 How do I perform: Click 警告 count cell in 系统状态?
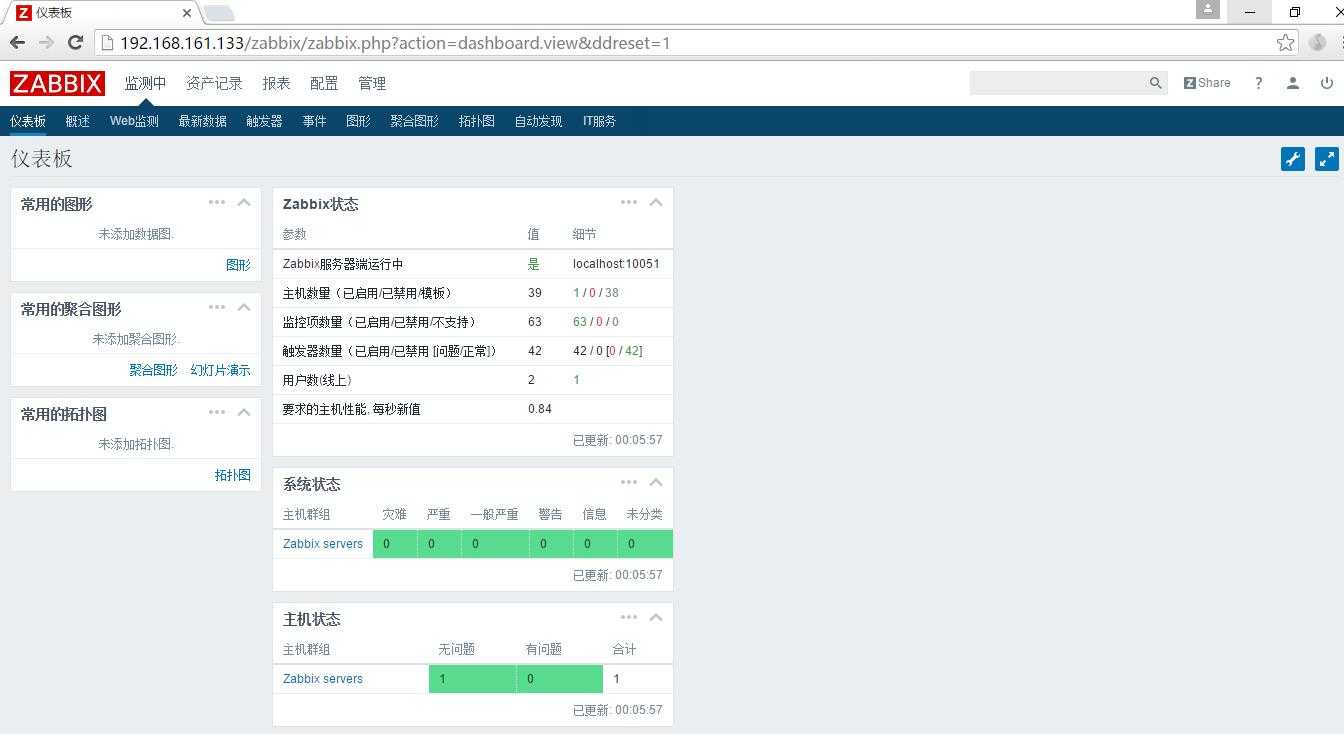coord(551,544)
